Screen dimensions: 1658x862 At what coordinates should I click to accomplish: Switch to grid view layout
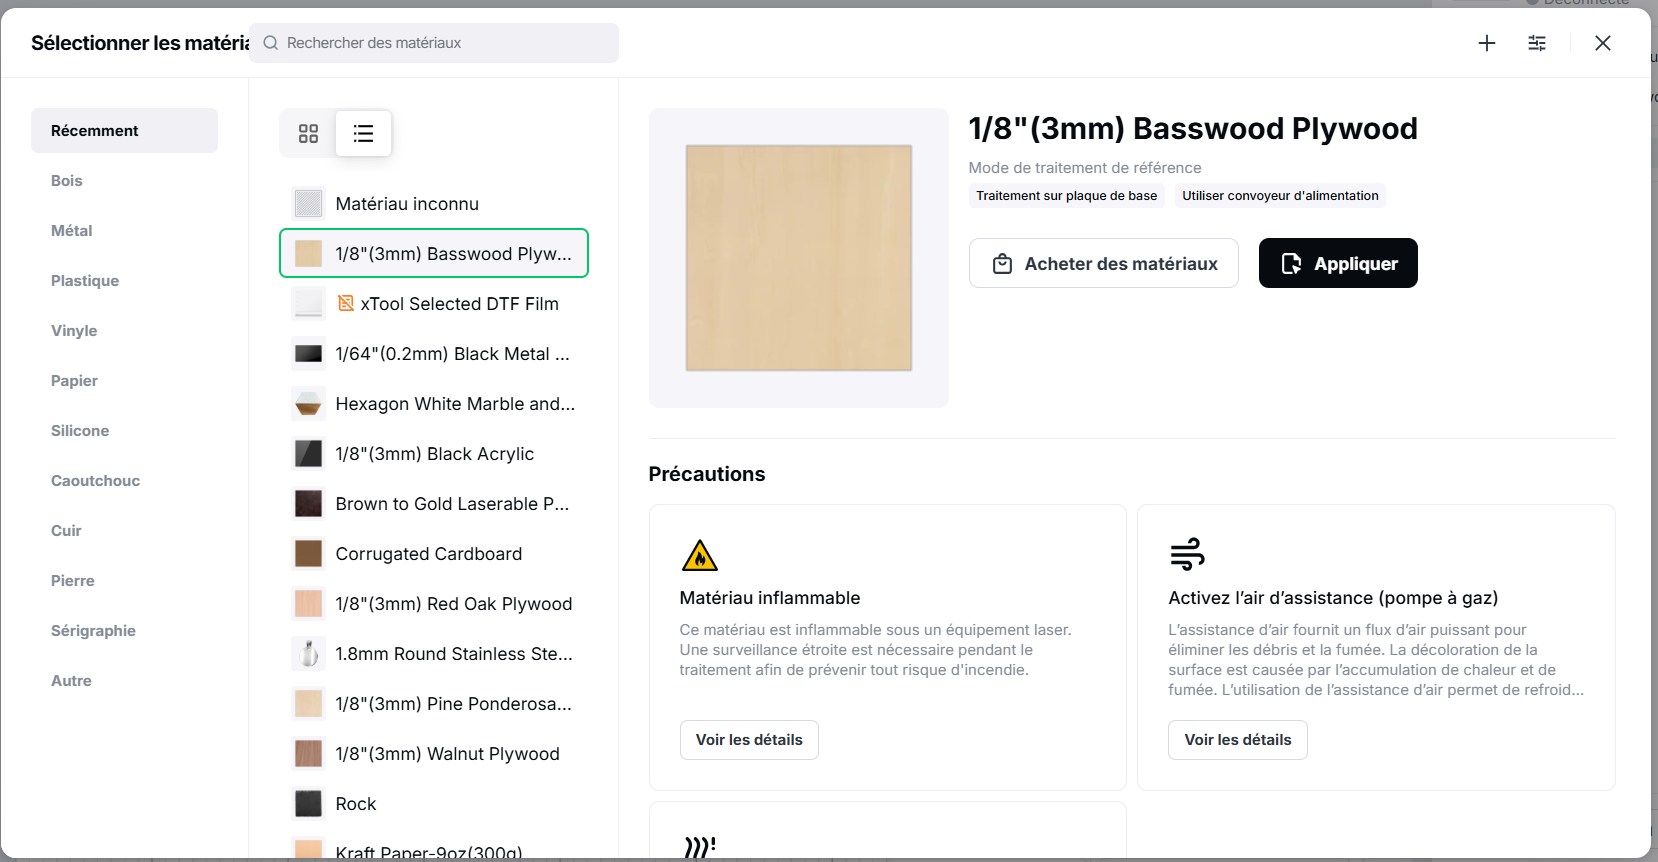308,133
